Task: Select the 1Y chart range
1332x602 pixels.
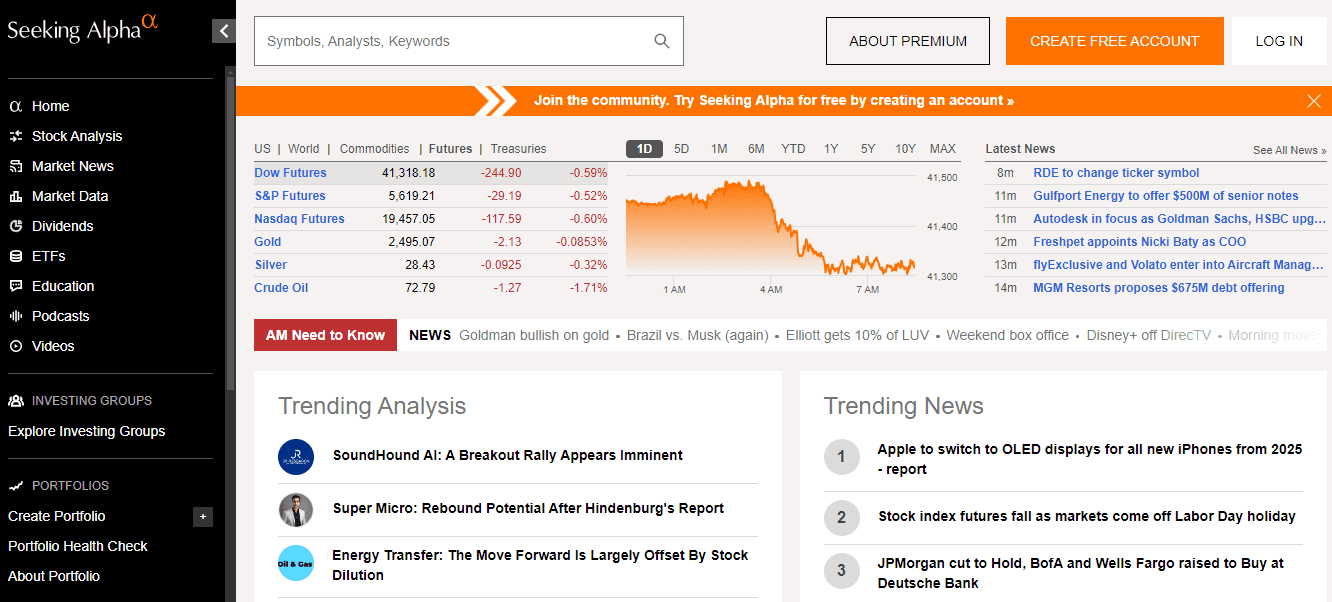Action: point(831,149)
